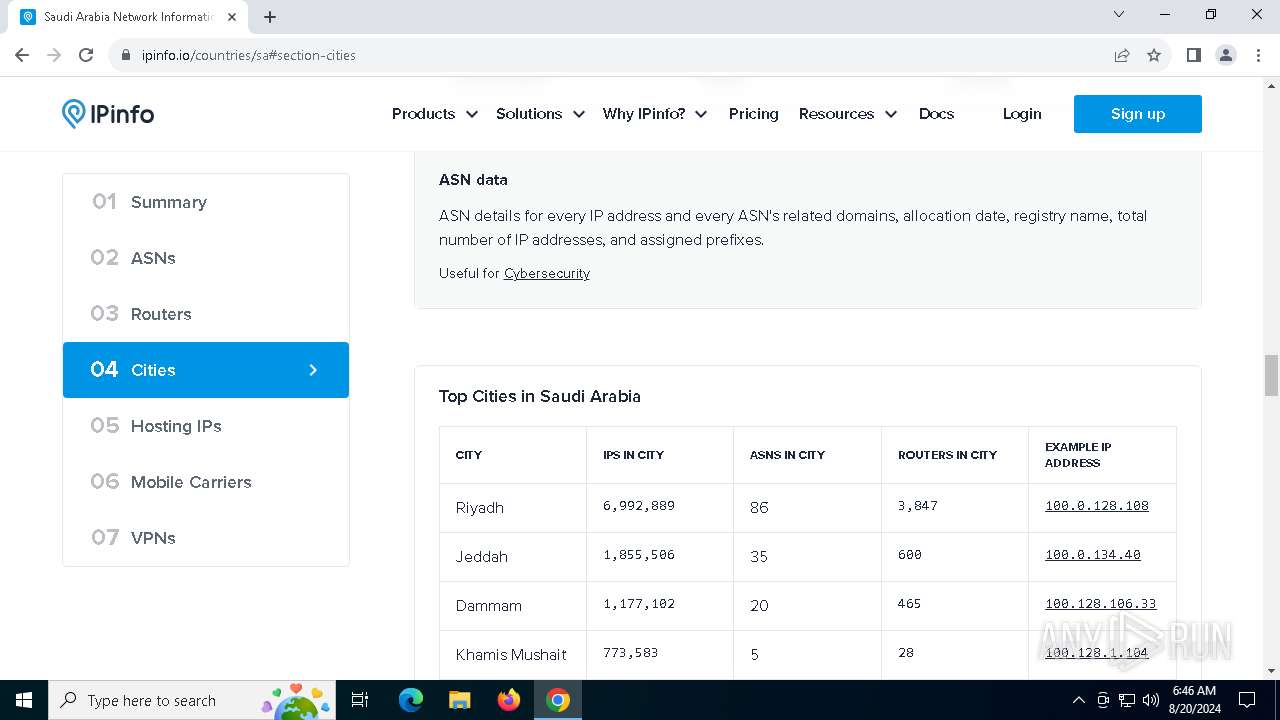Expand the Resources menu

point(848,114)
